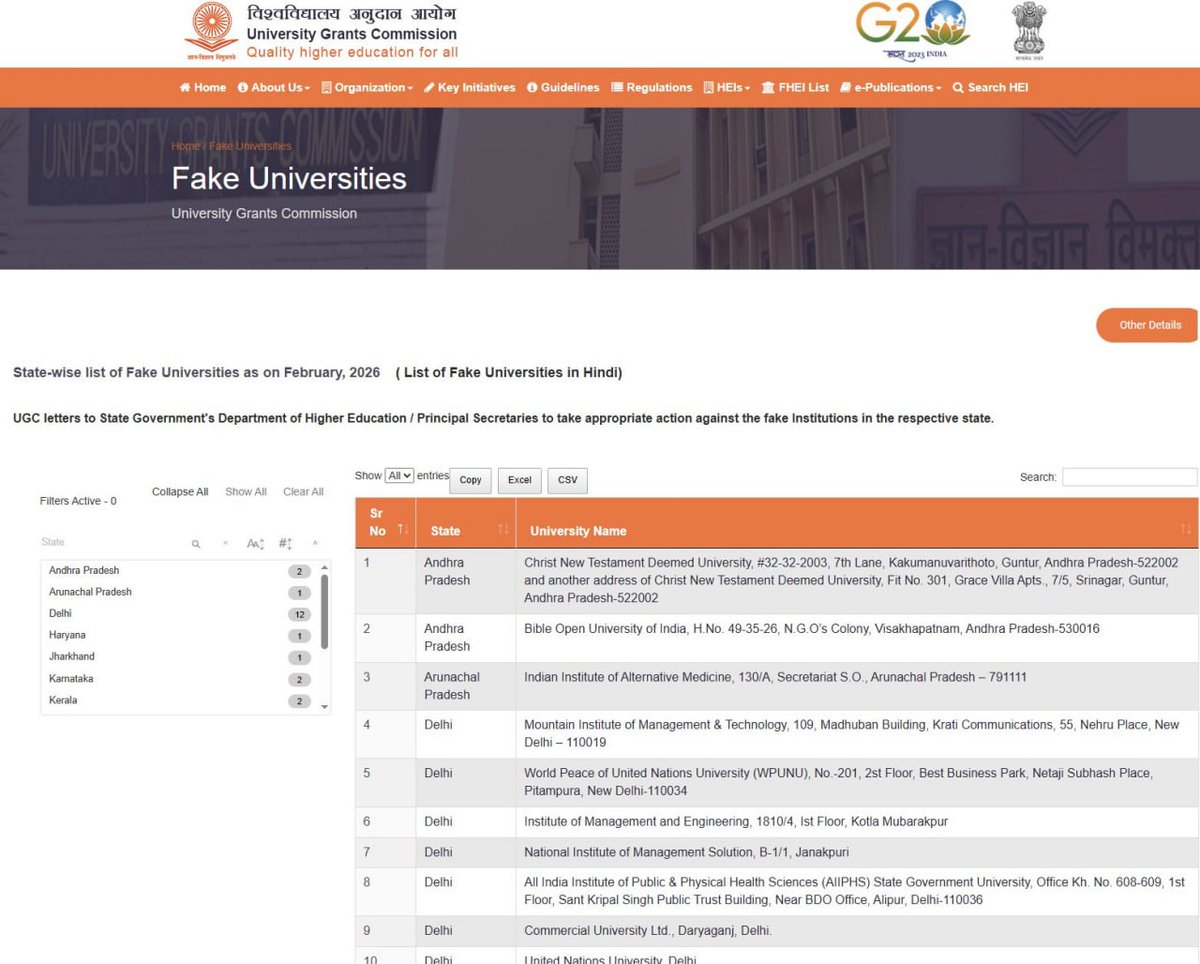Click Indian Institute of Alternative Medicine row
The height and width of the screenshot is (964, 1200).
pyautogui.click(x=776, y=686)
